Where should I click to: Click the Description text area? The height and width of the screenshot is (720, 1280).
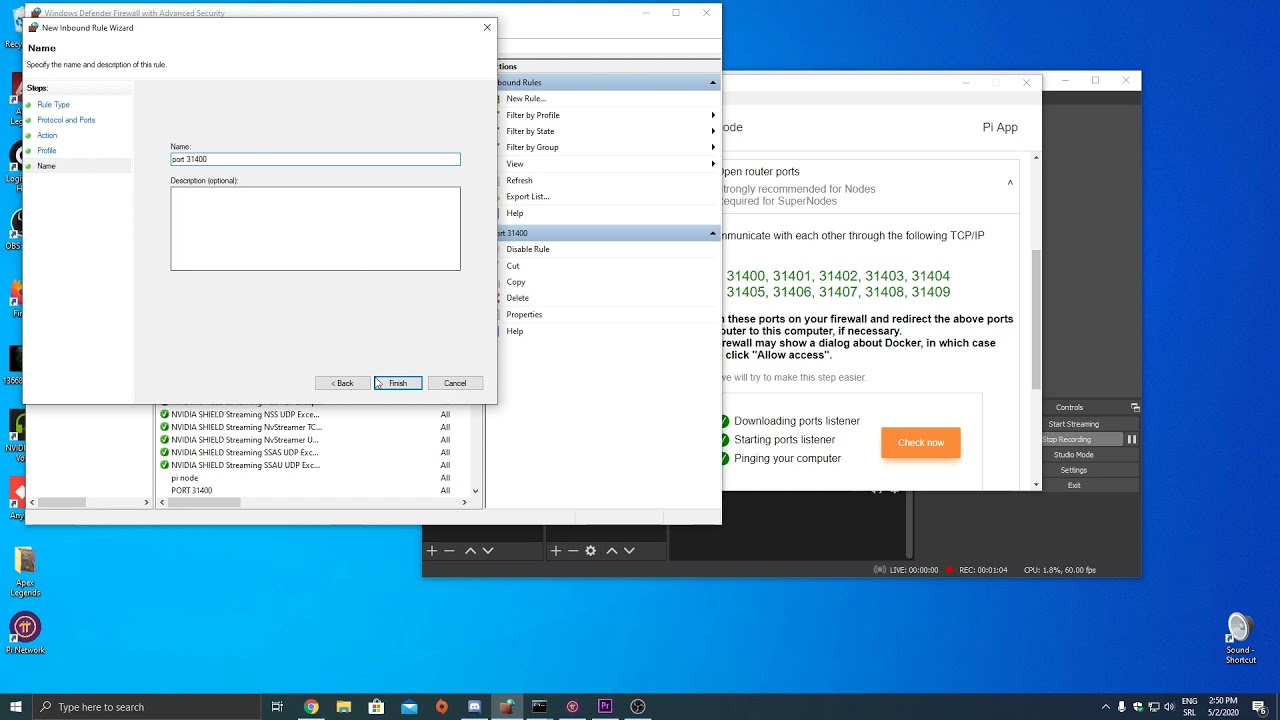(x=315, y=228)
